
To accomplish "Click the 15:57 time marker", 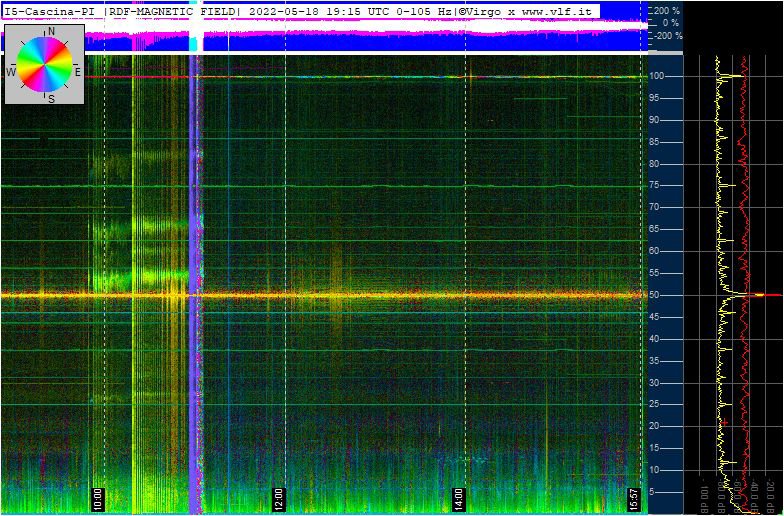I will click(632, 497).
